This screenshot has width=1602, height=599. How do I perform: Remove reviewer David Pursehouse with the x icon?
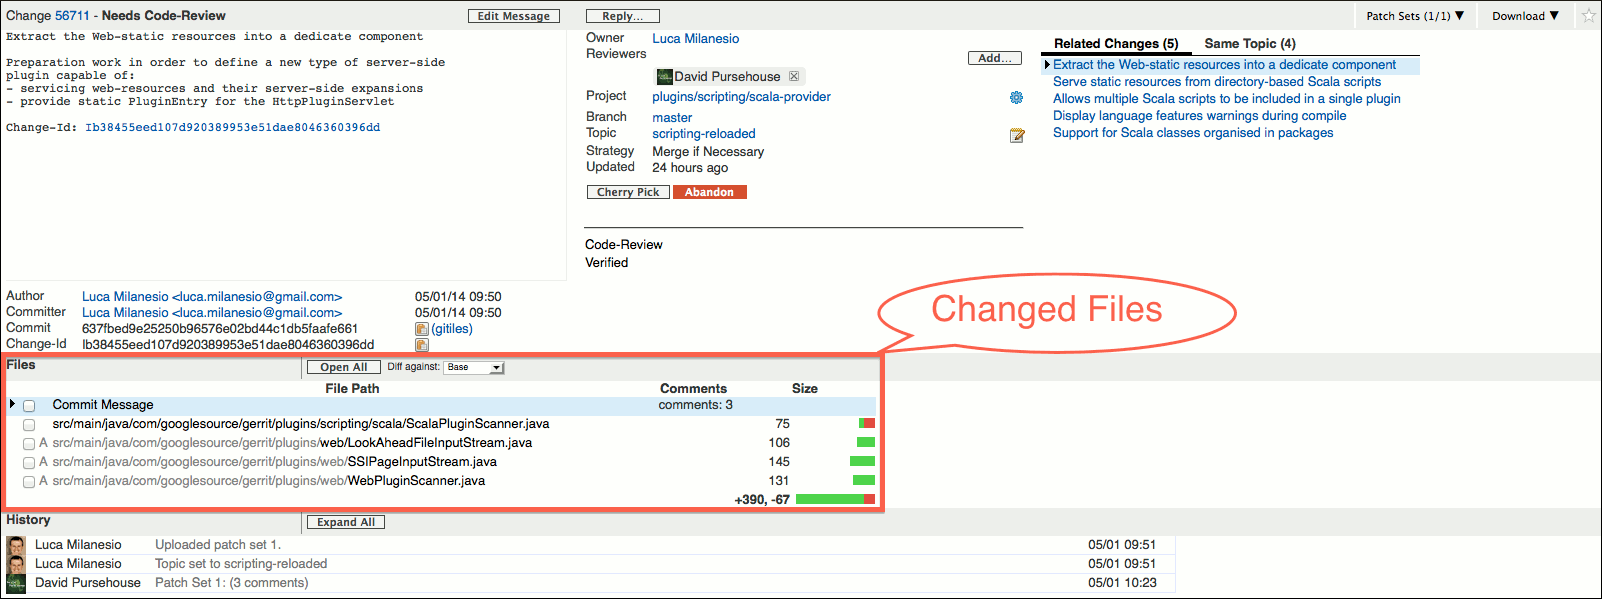tap(794, 76)
